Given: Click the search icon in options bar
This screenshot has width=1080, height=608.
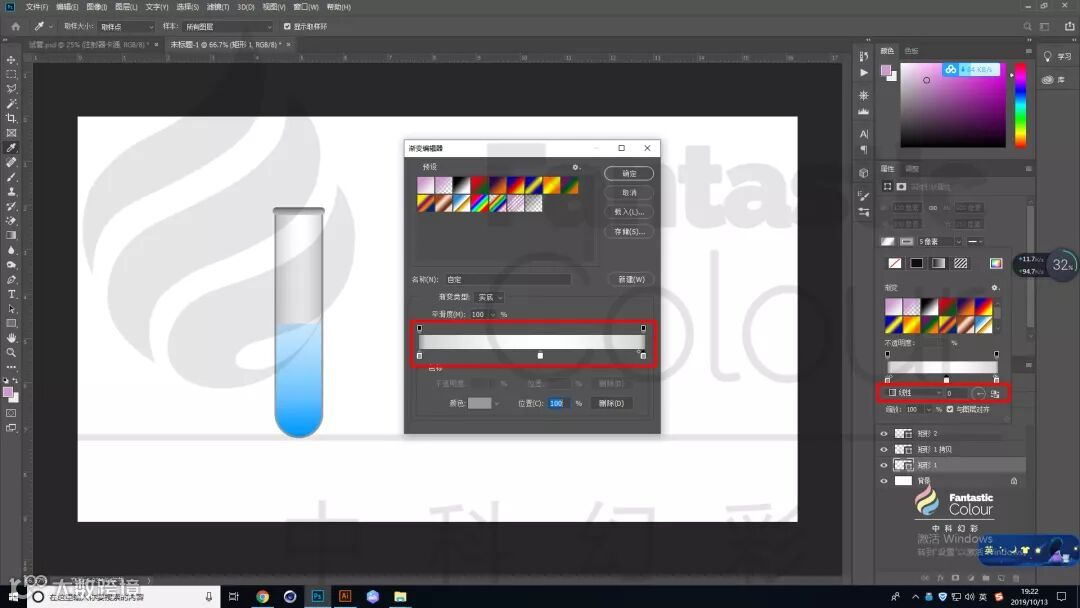Looking at the screenshot, I should click(x=1027, y=26).
